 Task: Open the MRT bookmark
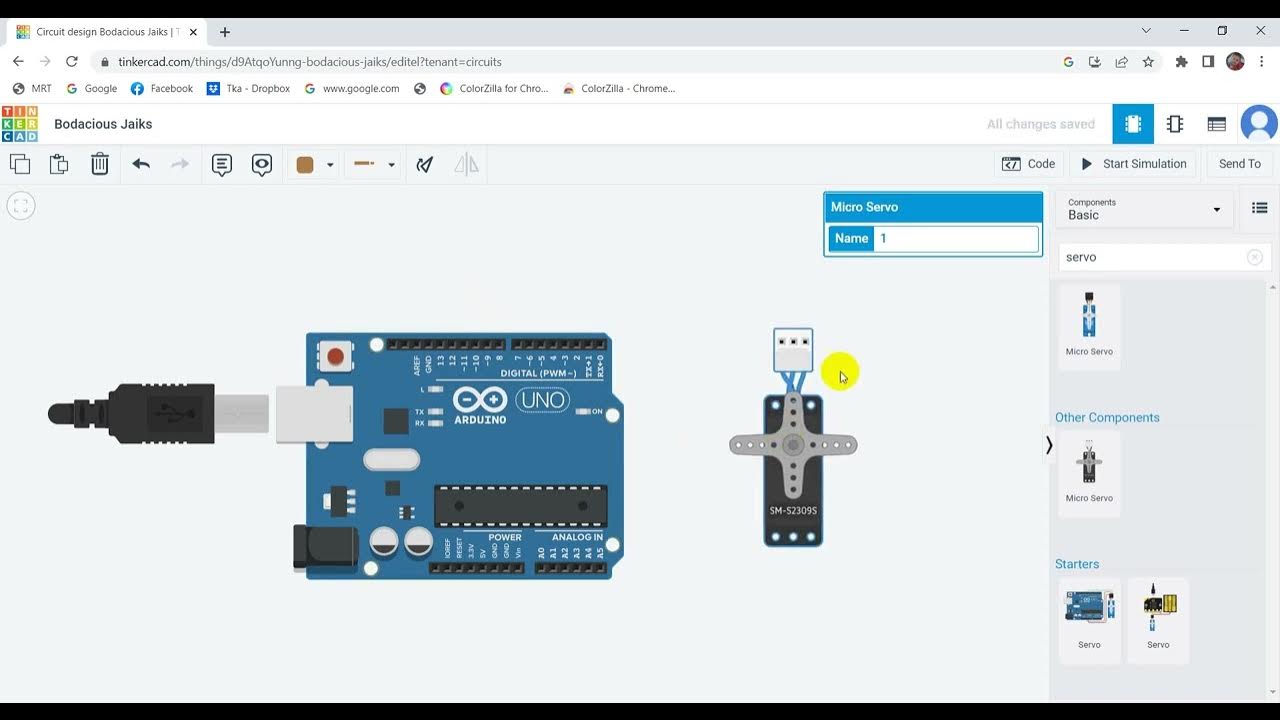point(32,88)
